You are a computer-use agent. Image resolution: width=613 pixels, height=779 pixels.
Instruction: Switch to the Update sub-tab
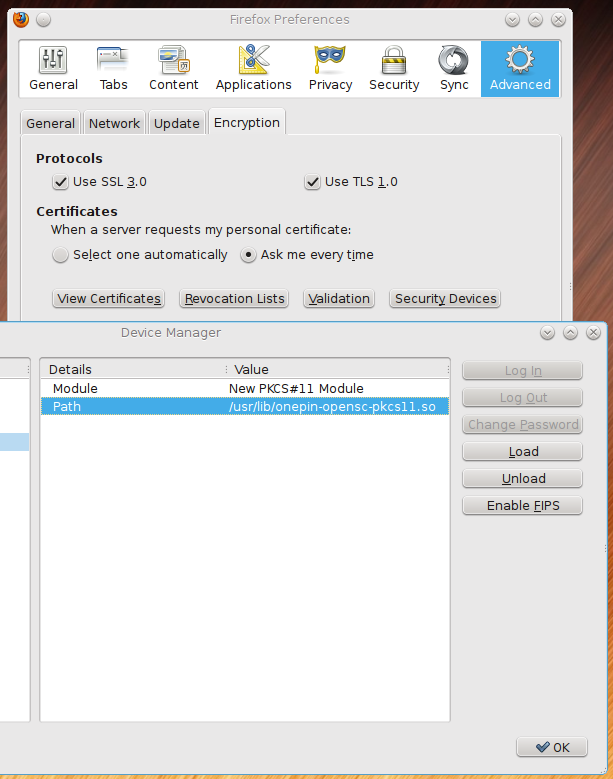point(176,123)
